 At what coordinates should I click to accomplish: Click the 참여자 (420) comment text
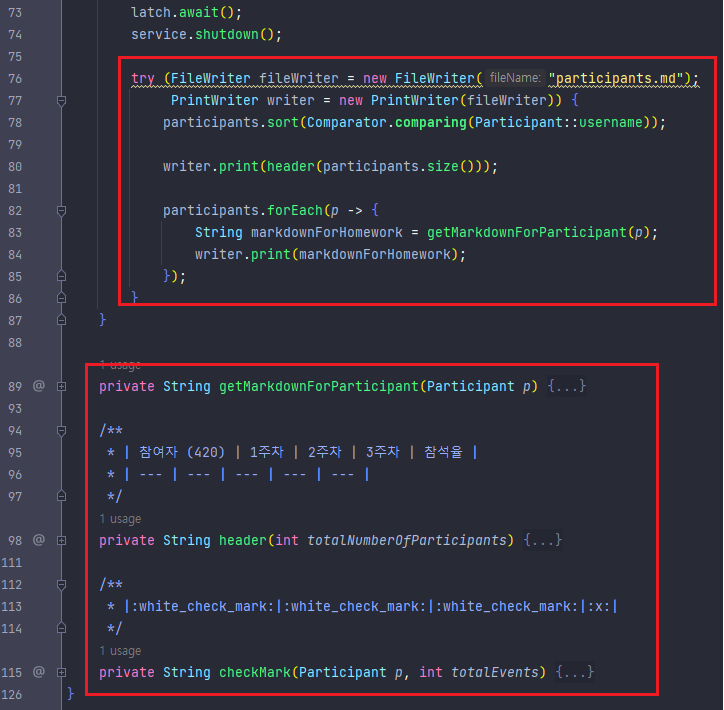[x=182, y=452]
